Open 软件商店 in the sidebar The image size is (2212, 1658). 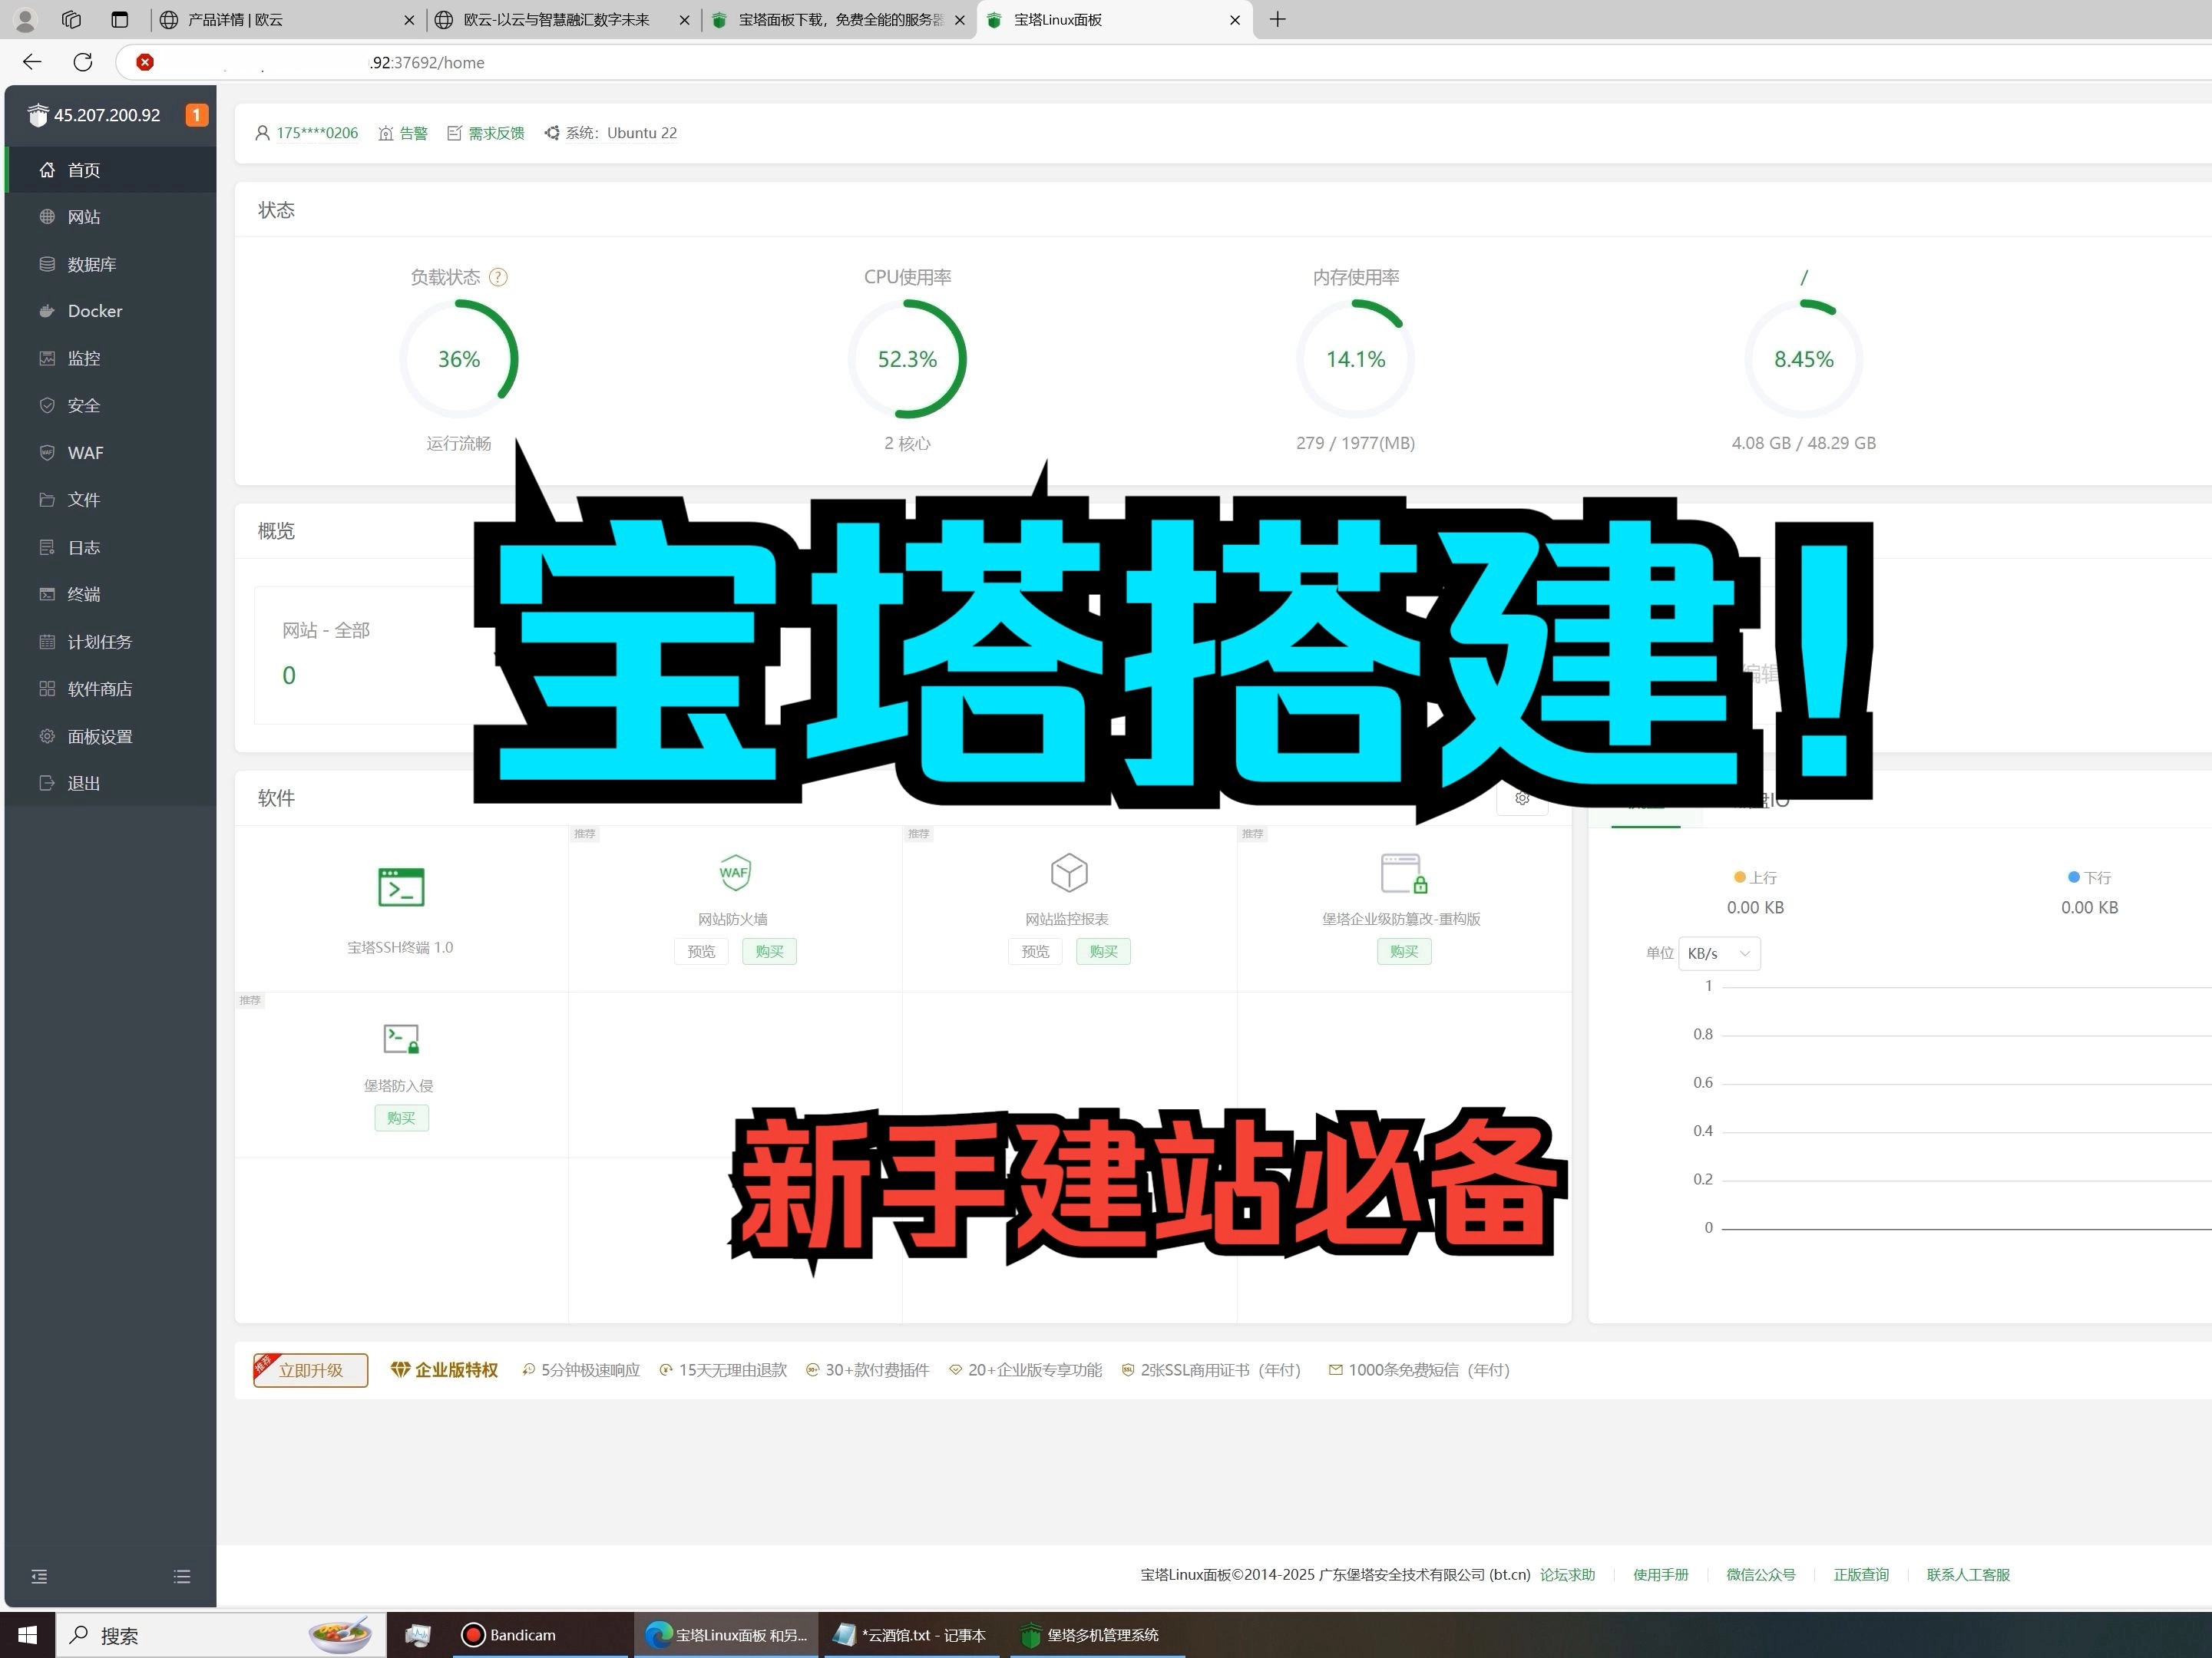110,689
